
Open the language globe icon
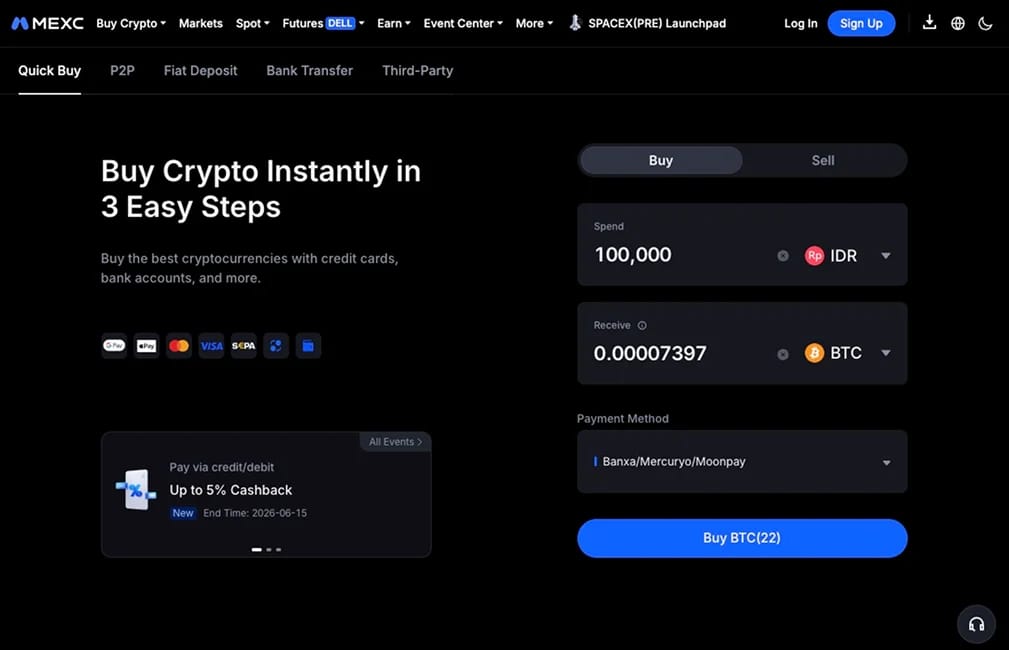tap(958, 23)
